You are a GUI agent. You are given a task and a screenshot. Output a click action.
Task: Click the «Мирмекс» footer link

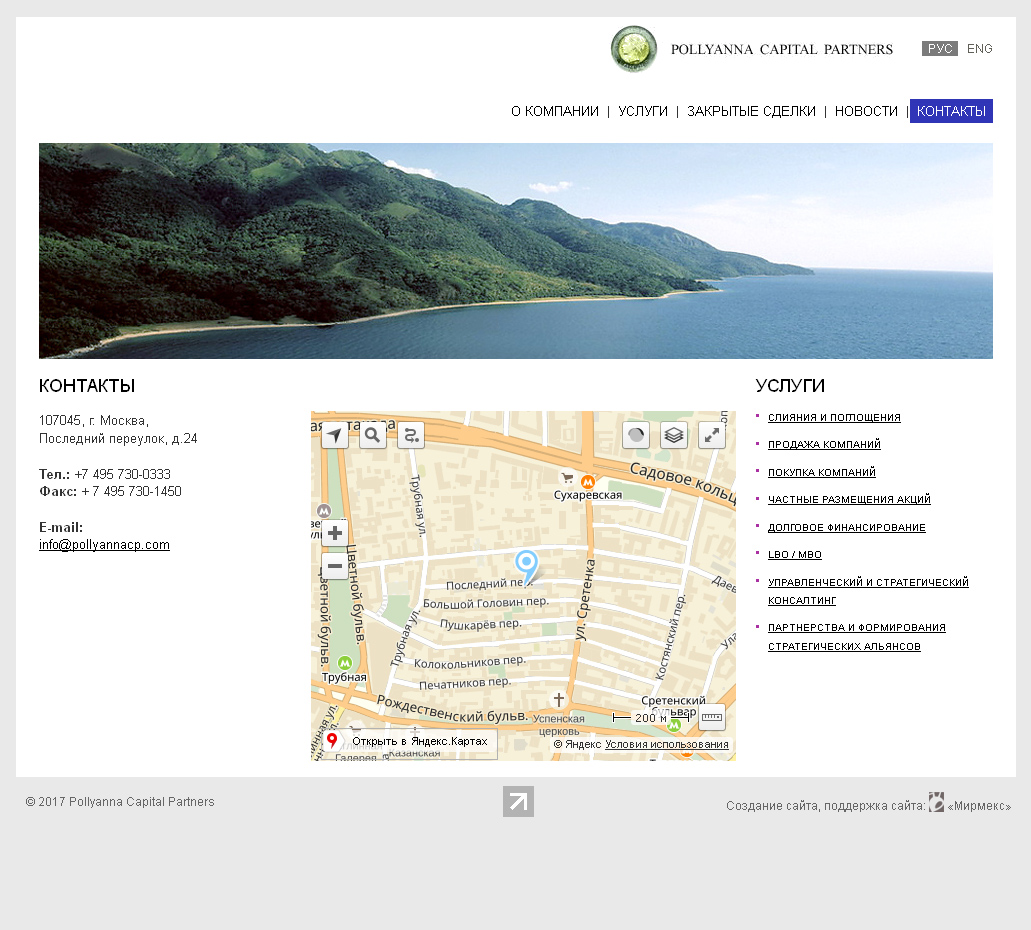tap(979, 806)
